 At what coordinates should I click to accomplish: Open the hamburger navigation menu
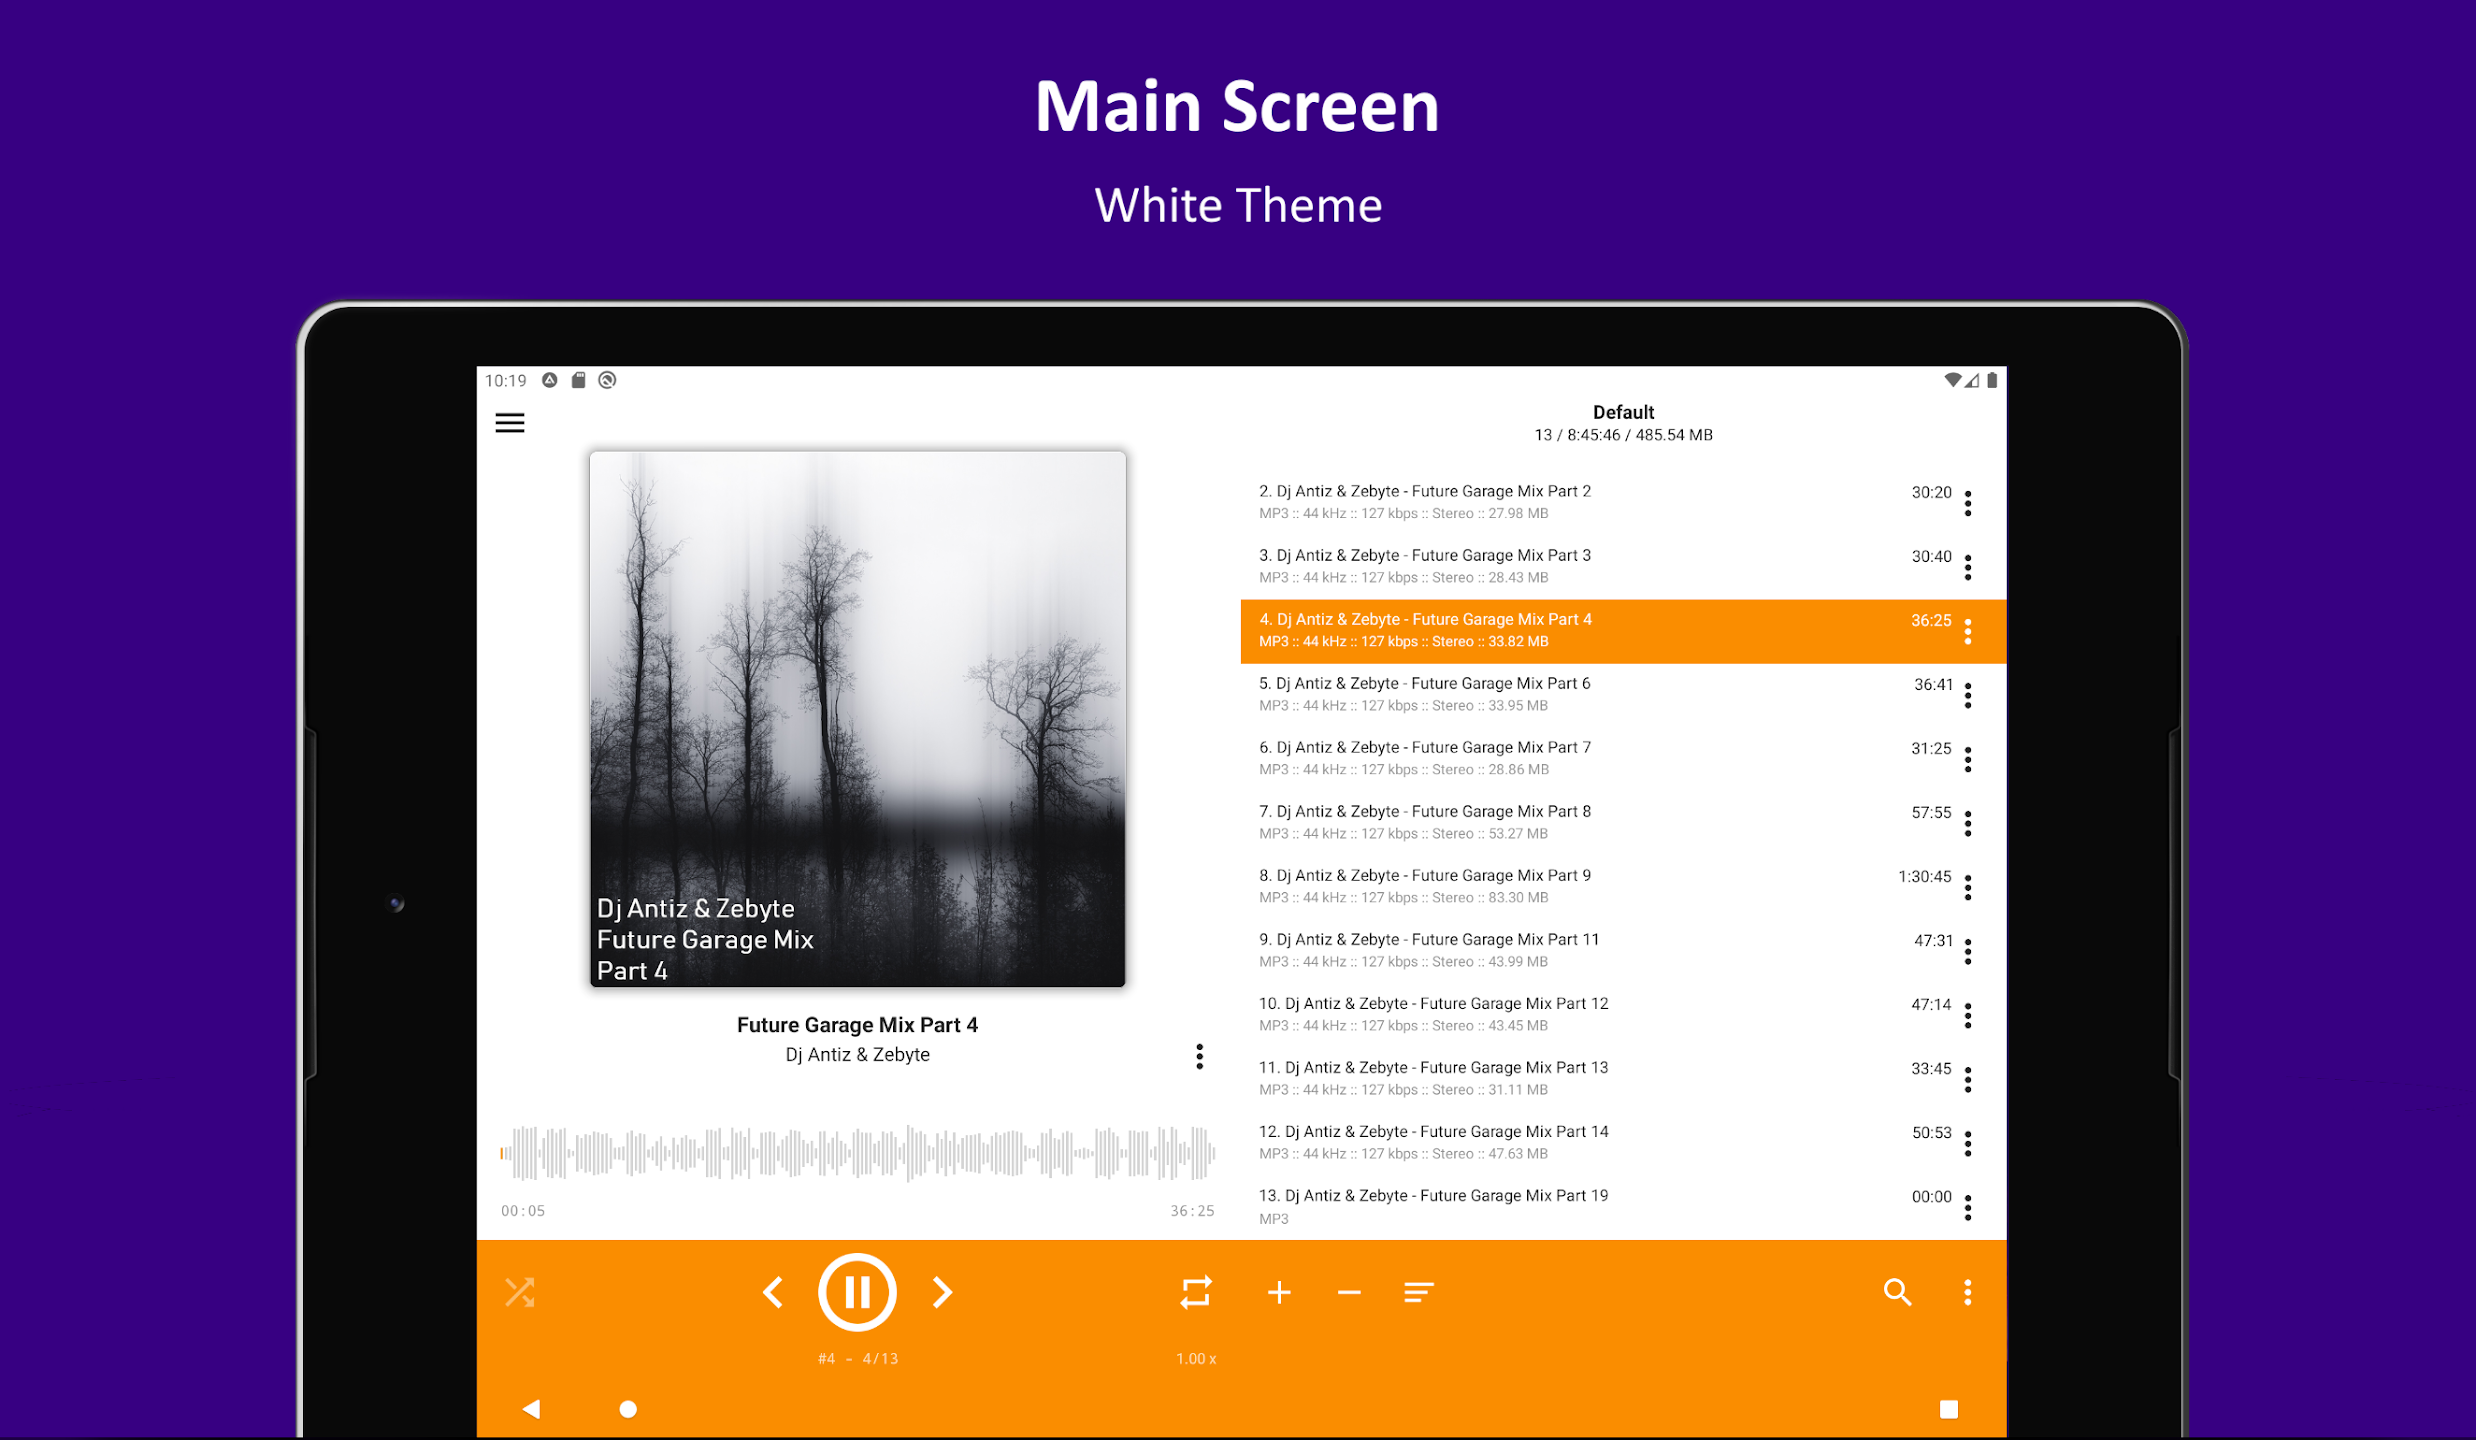coord(510,423)
